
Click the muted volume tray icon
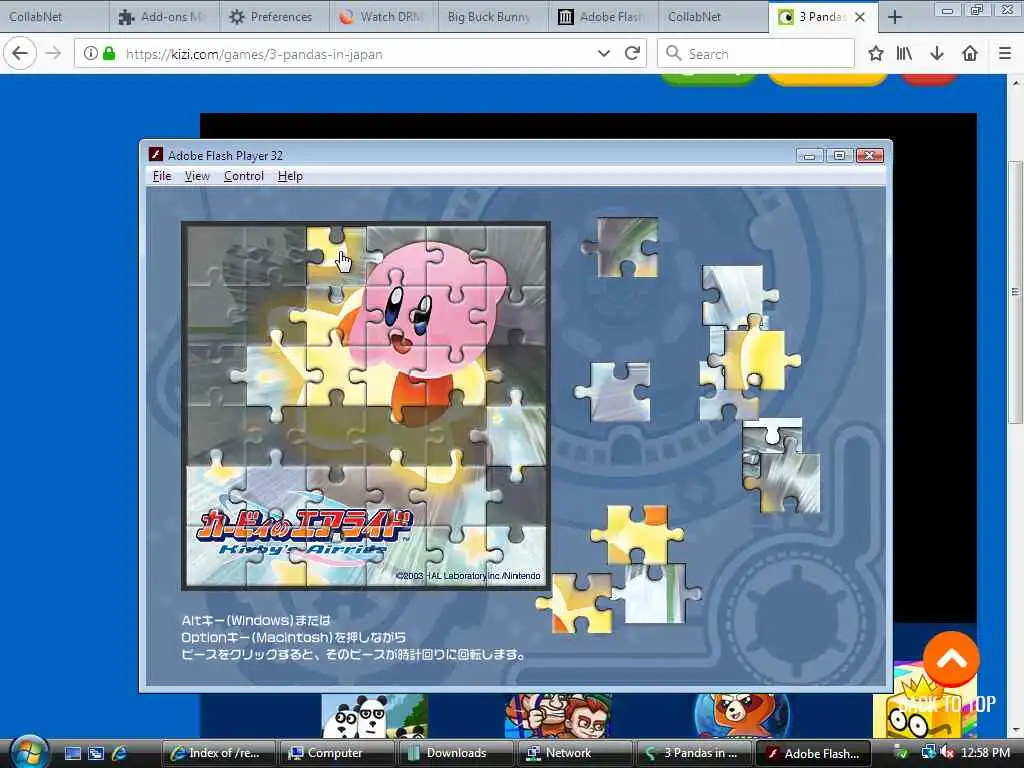tap(946, 753)
